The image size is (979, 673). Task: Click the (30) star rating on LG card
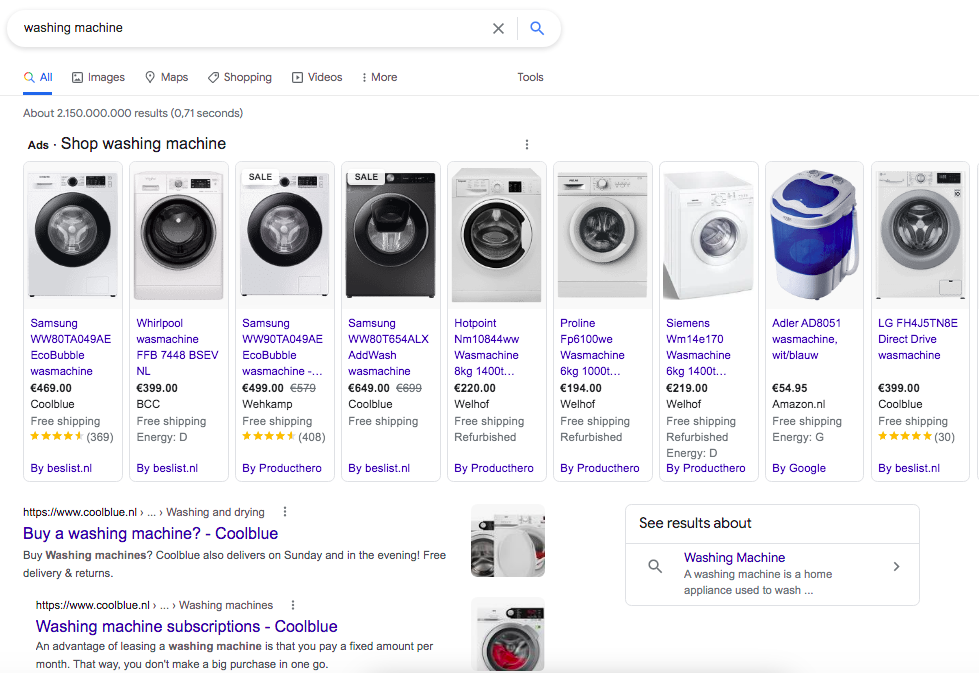pyautogui.click(x=917, y=437)
